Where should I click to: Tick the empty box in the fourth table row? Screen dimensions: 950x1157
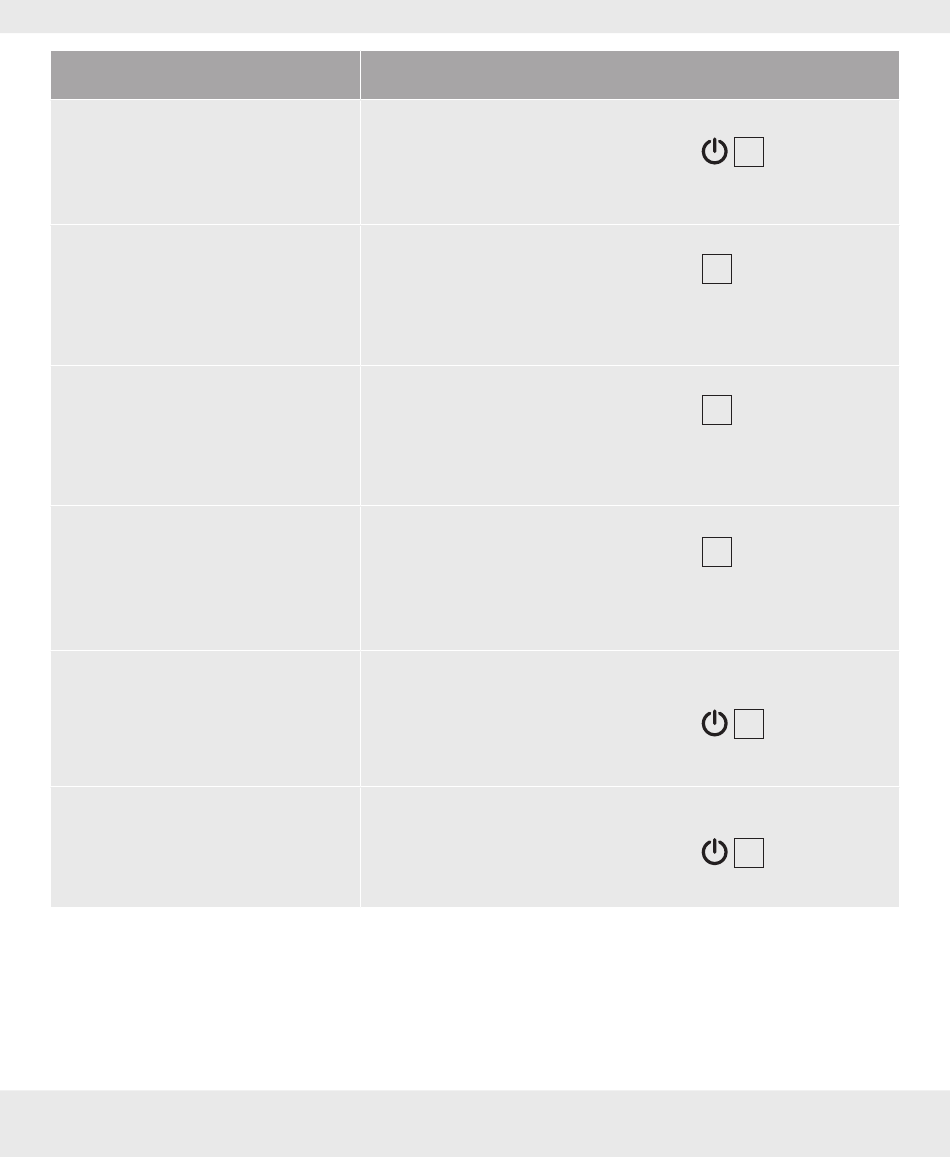point(717,552)
